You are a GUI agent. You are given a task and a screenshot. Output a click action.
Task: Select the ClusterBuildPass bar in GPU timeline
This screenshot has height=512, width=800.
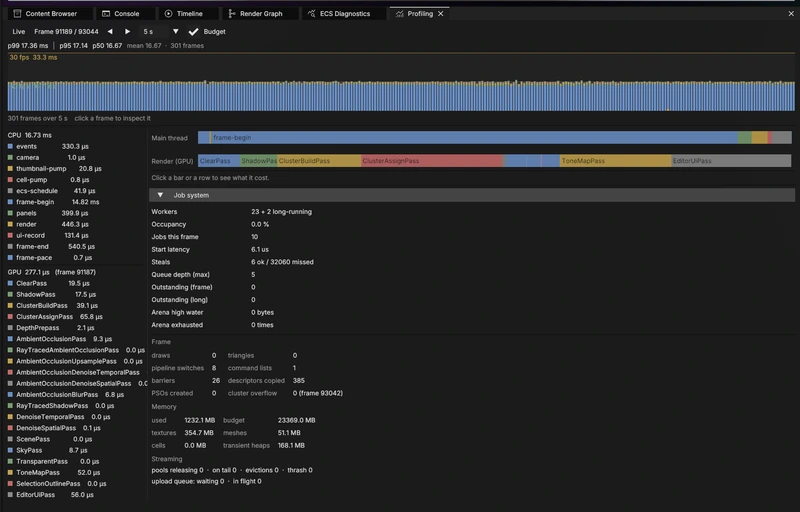tap(319, 161)
